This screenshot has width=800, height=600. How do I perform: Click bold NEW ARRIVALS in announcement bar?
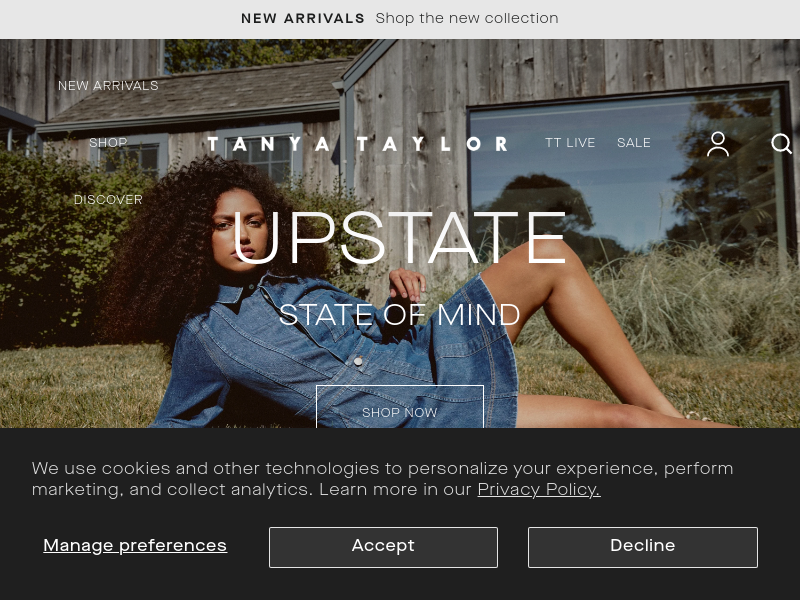coord(303,18)
